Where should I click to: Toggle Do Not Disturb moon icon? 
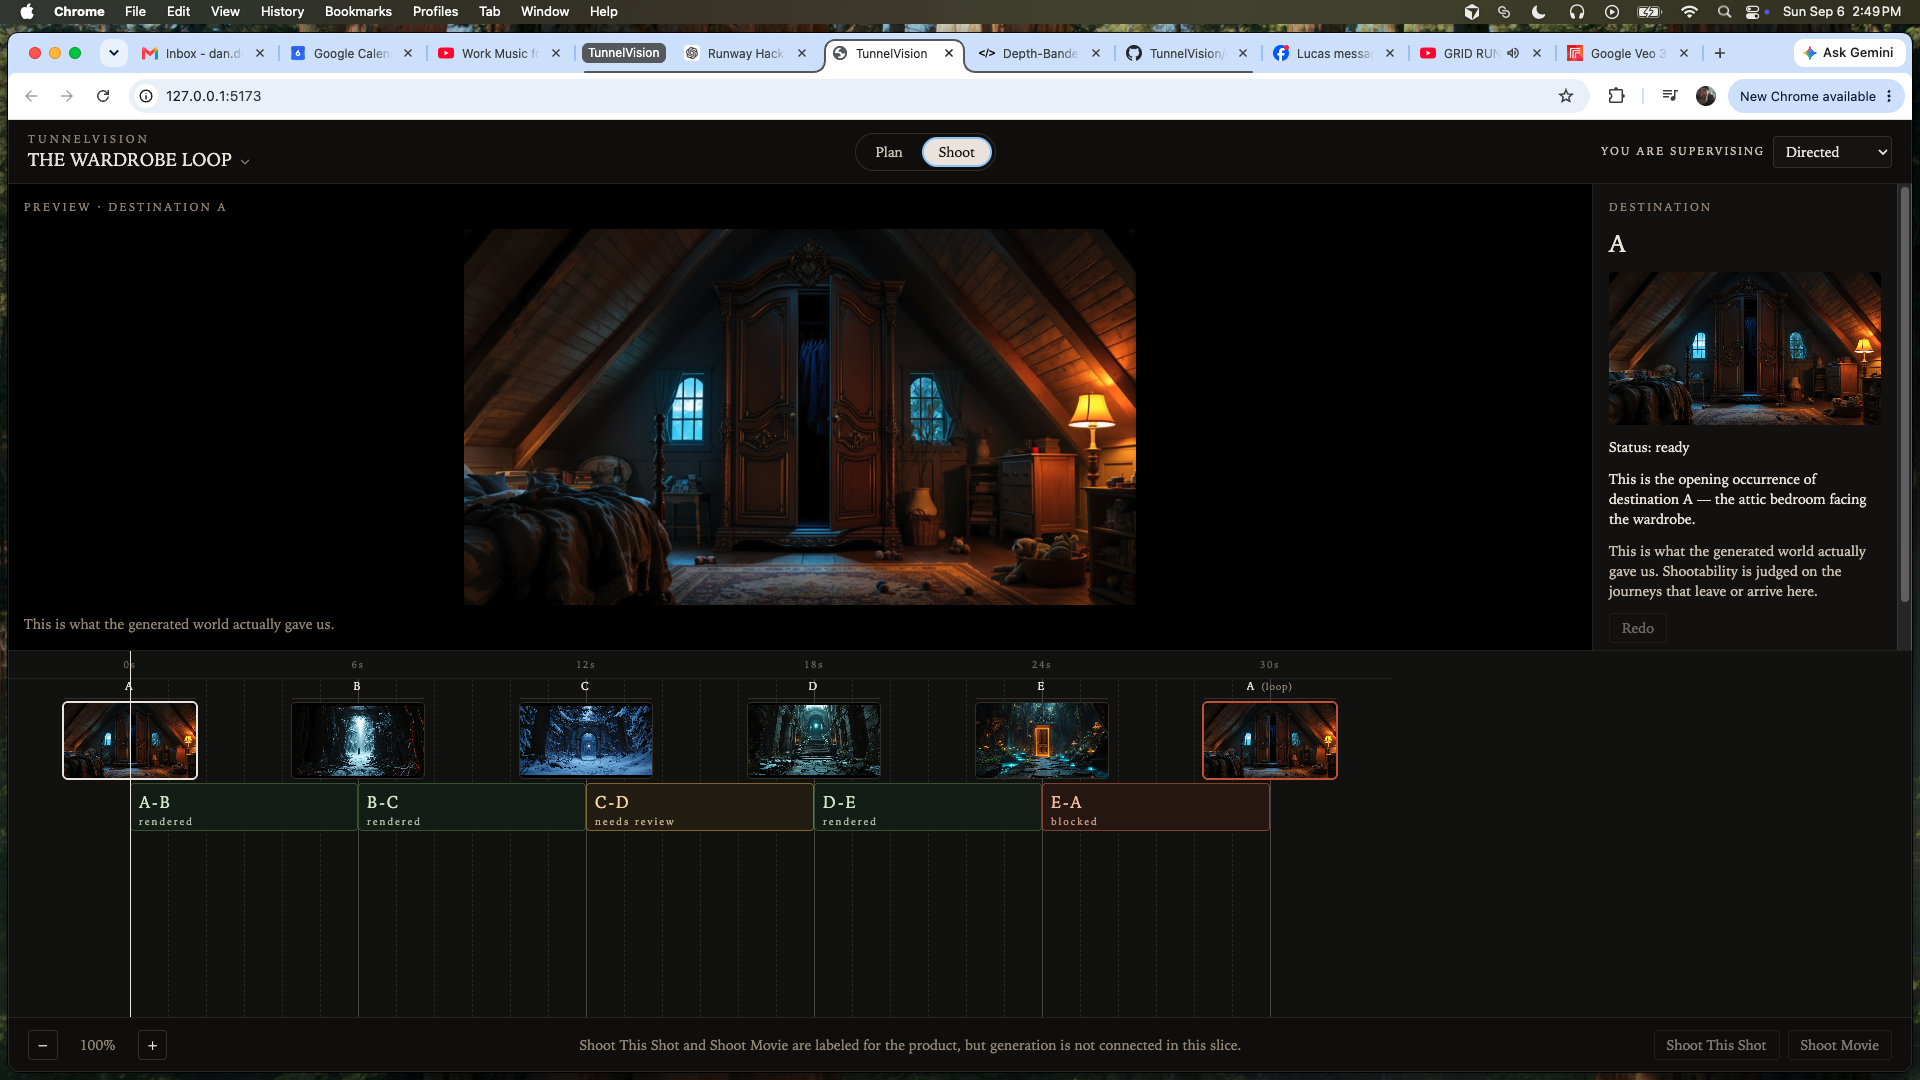tap(1539, 12)
